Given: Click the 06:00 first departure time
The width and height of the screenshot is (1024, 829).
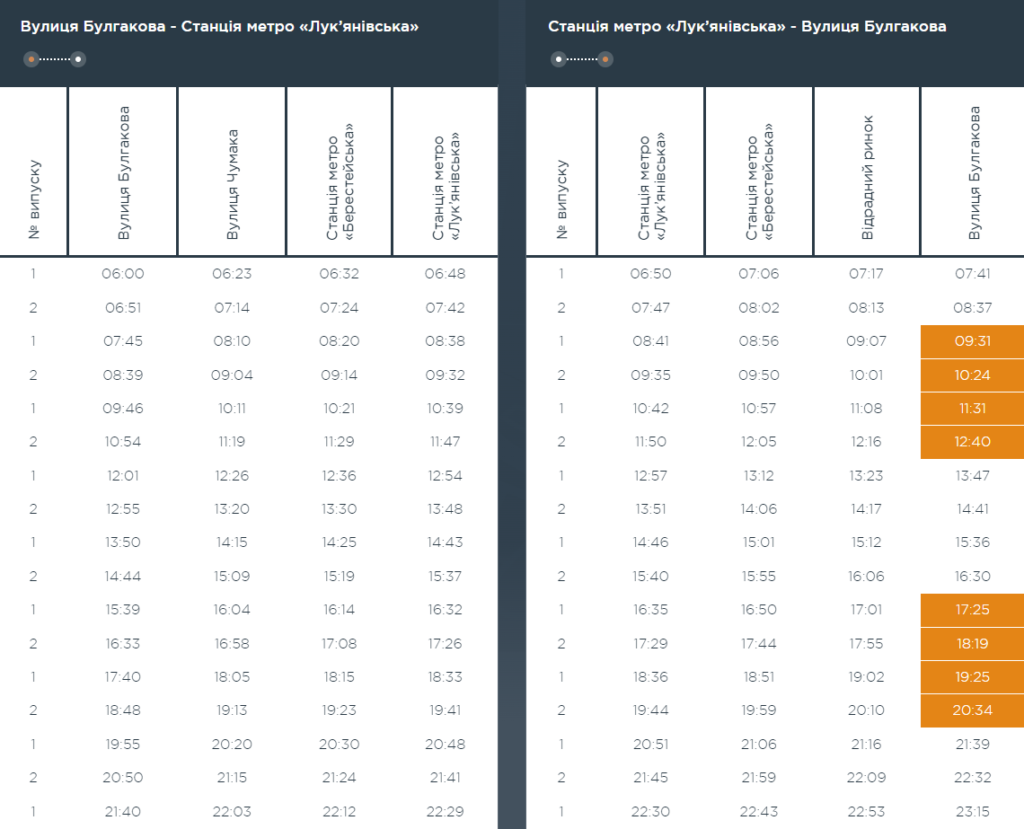Looking at the screenshot, I should 125,274.
